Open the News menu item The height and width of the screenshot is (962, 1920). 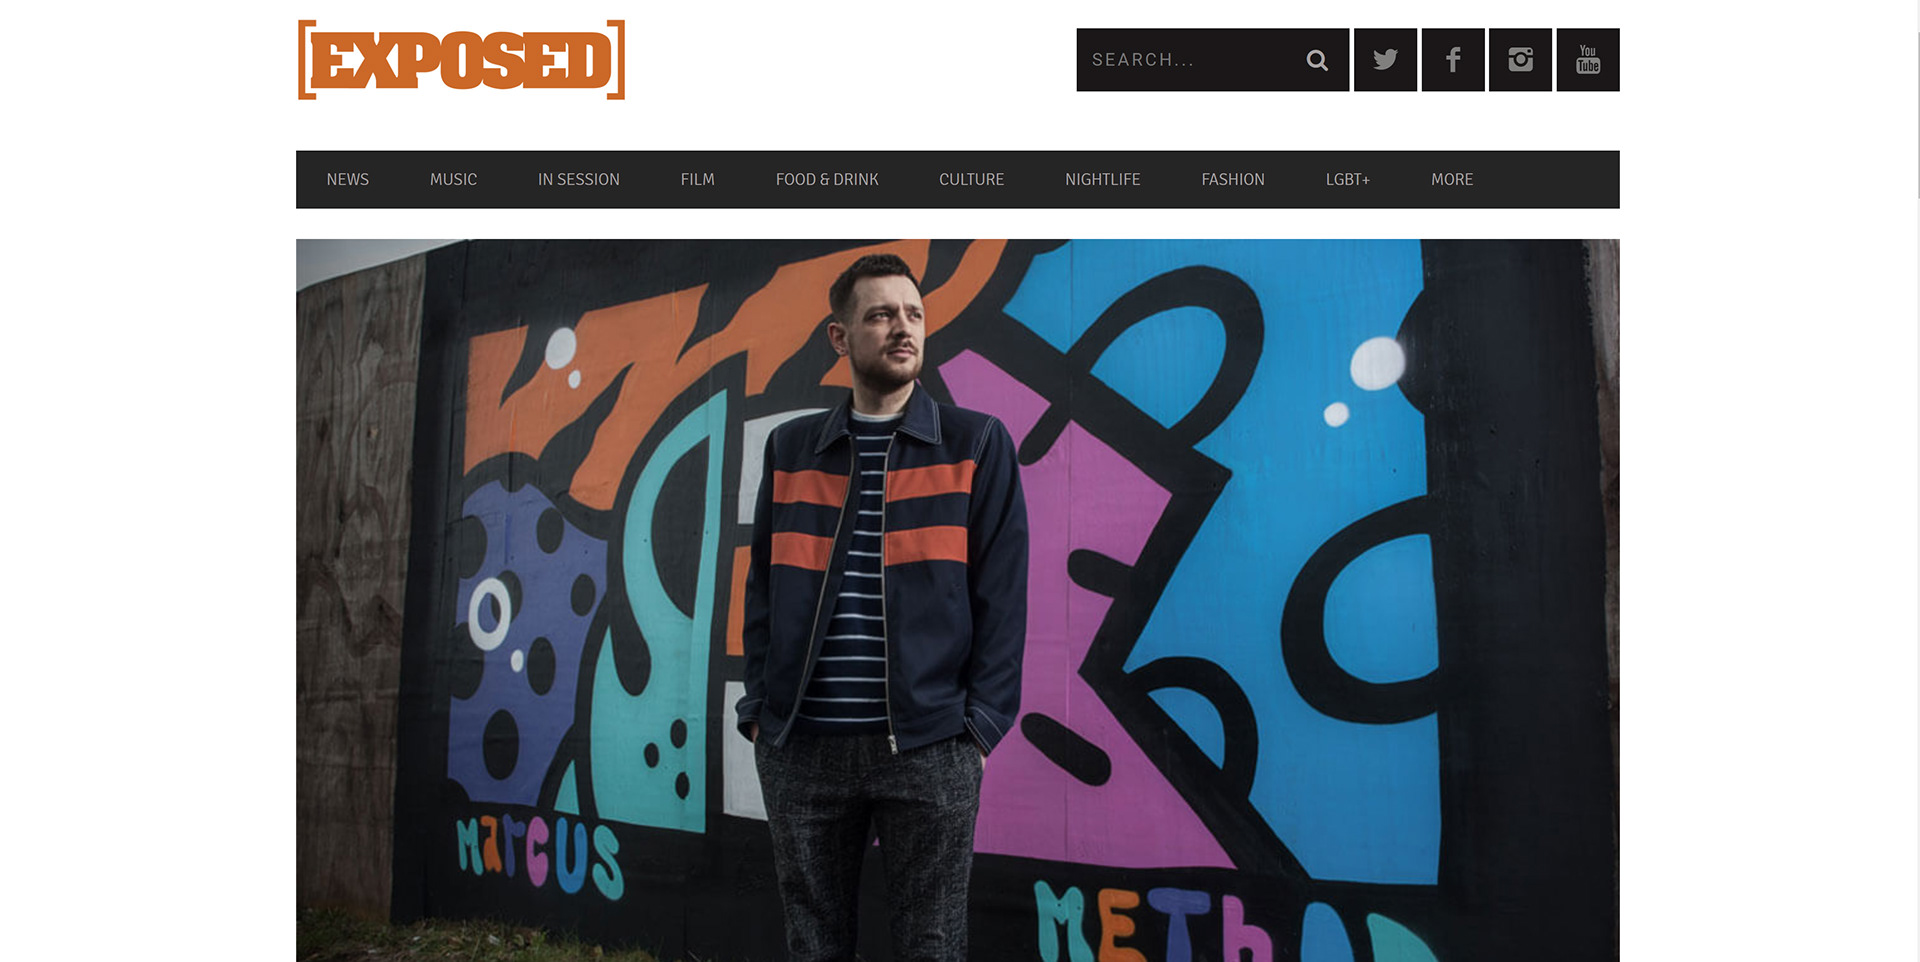[x=347, y=179]
